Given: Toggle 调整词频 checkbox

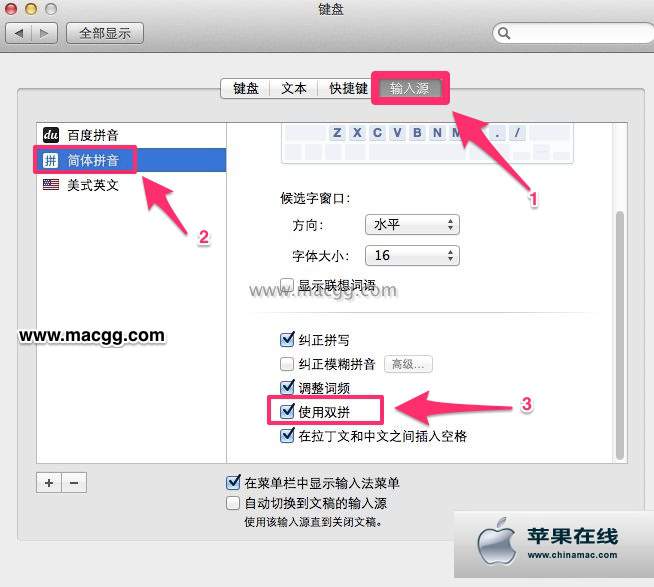Looking at the screenshot, I should point(287,388).
